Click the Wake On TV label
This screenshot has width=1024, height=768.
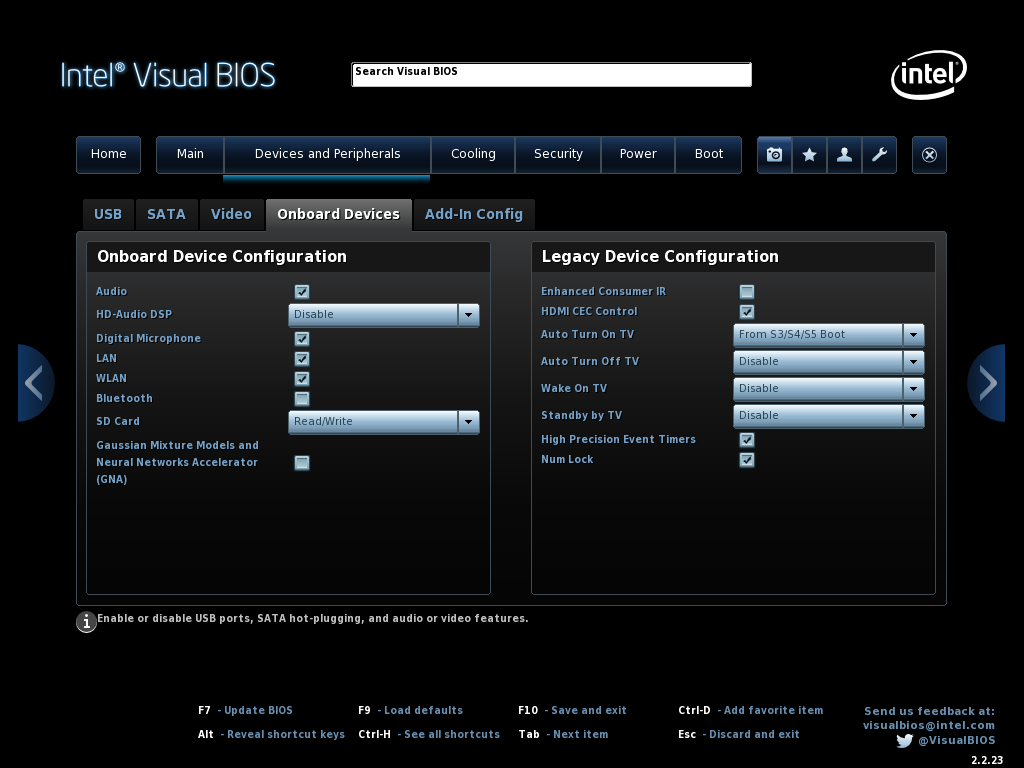point(574,388)
